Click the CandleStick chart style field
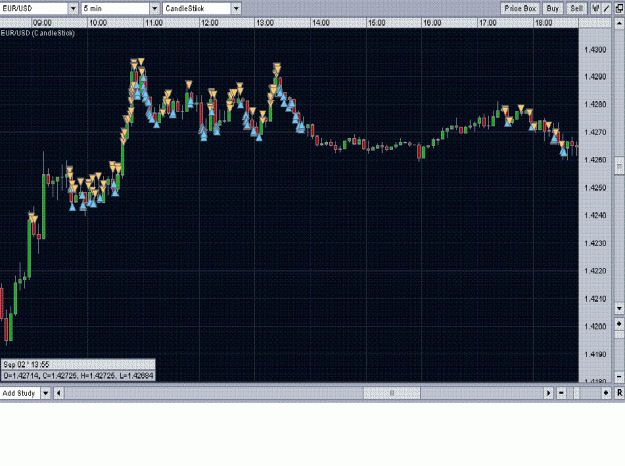The image size is (625, 466). [197, 8]
